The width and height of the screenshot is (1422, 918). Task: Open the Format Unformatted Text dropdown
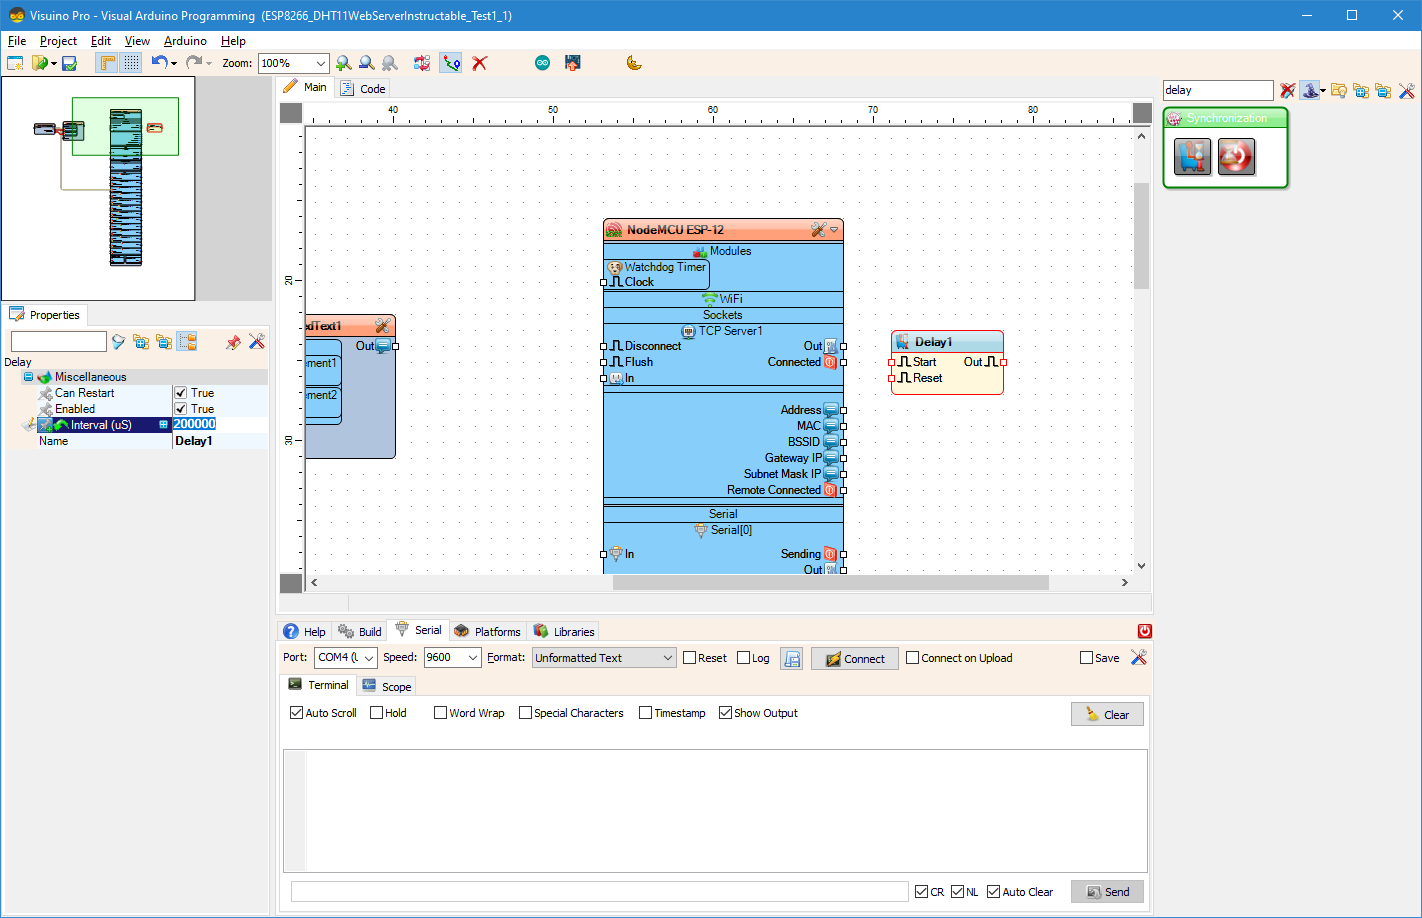(x=668, y=658)
